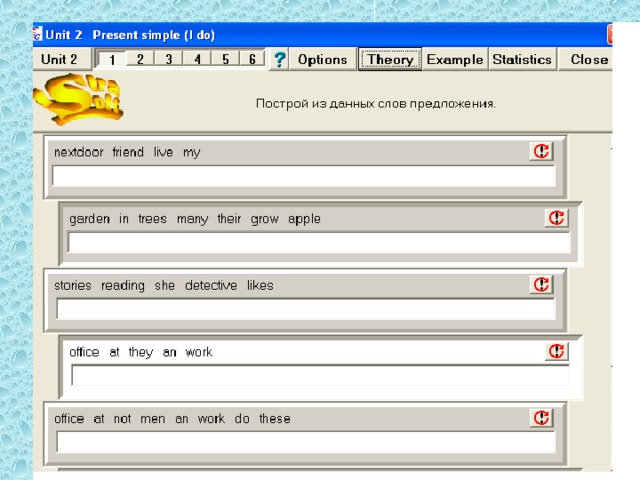Click the blue question mark help icon
Screen dimensions: 640x480
pos(279,60)
